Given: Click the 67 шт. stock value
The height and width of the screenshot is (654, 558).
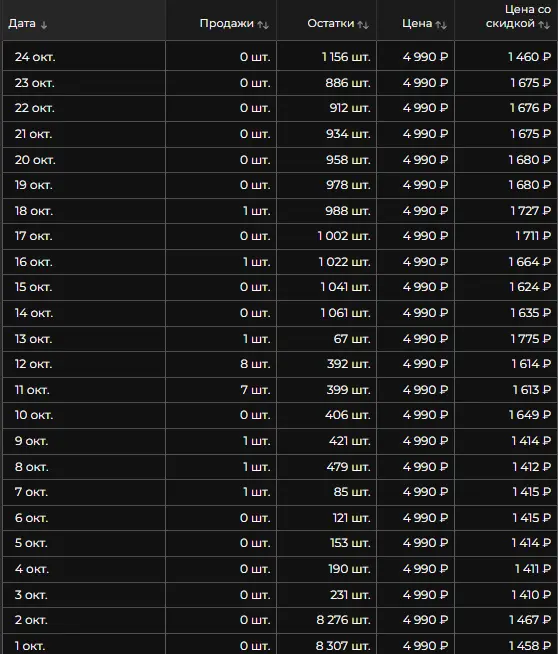Looking at the screenshot, I should [x=352, y=339].
